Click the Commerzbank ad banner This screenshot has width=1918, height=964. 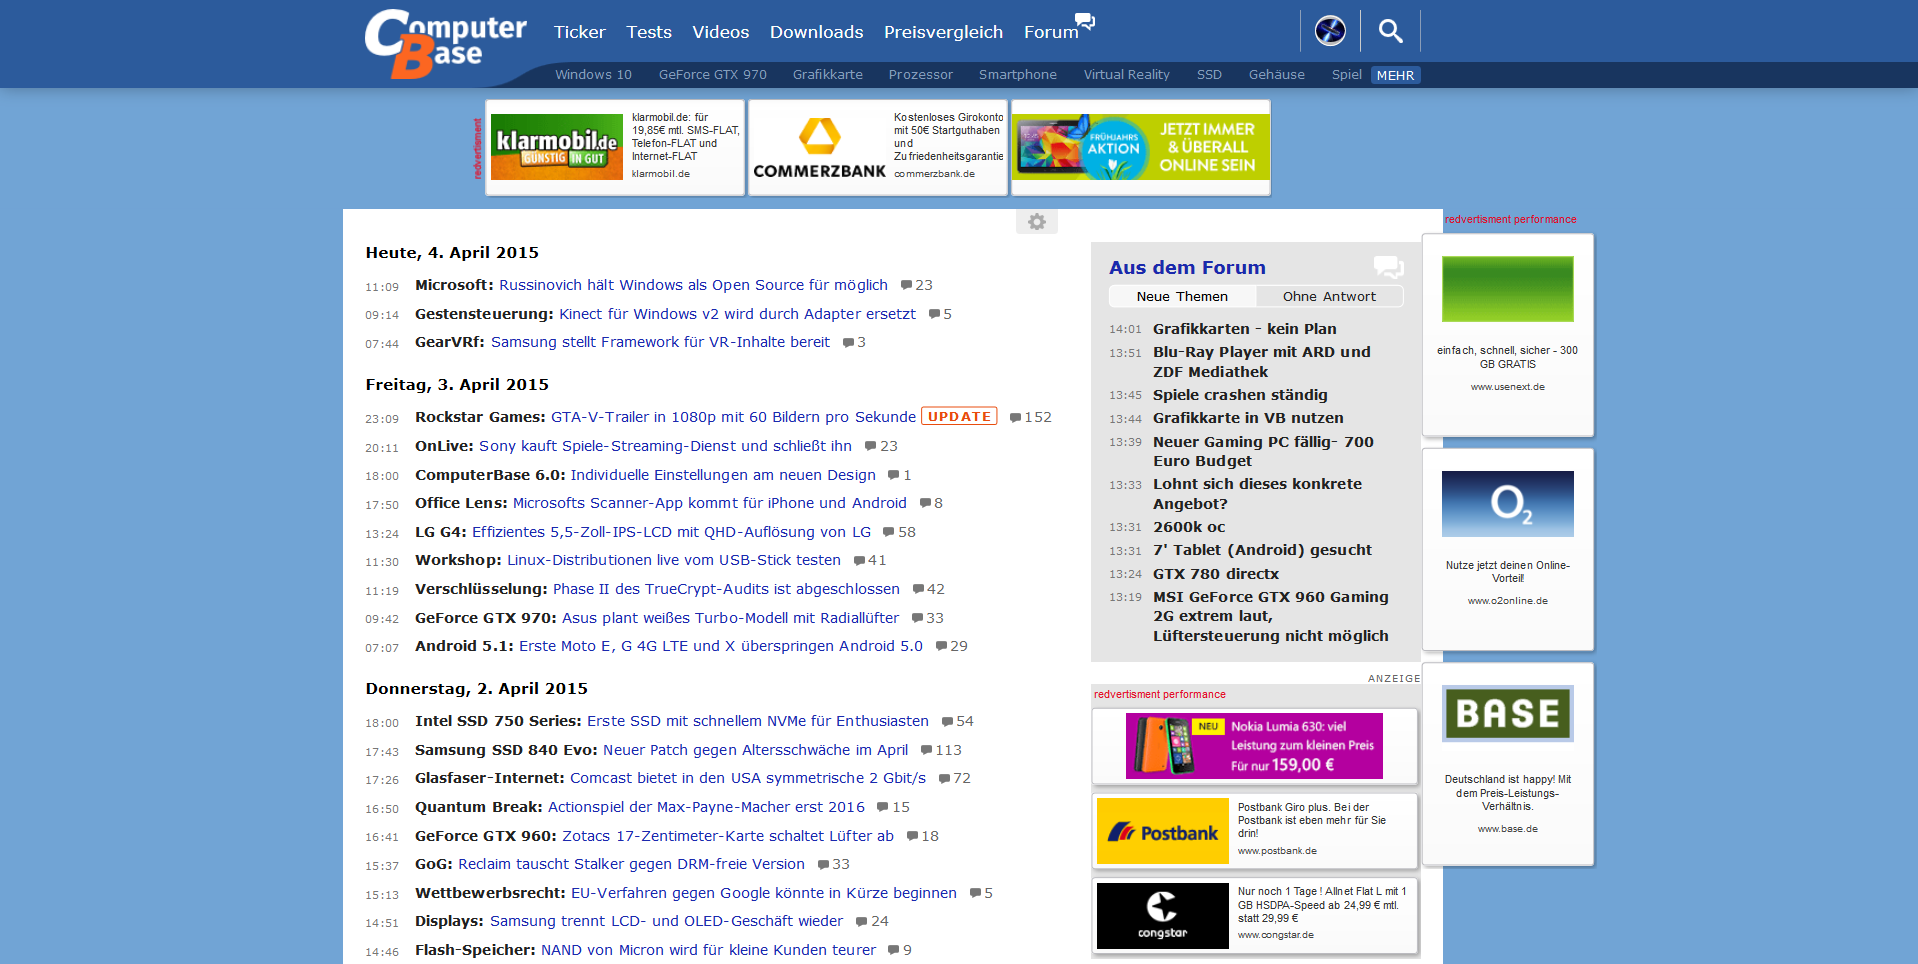878,147
